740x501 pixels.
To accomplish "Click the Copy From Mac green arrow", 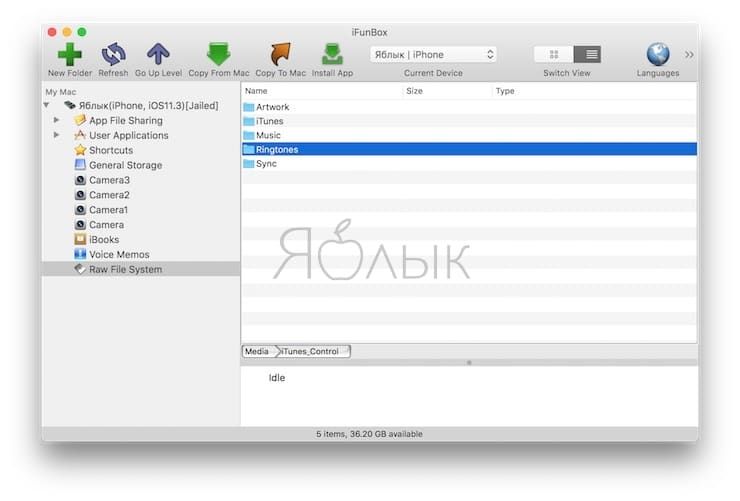I will [x=219, y=54].
